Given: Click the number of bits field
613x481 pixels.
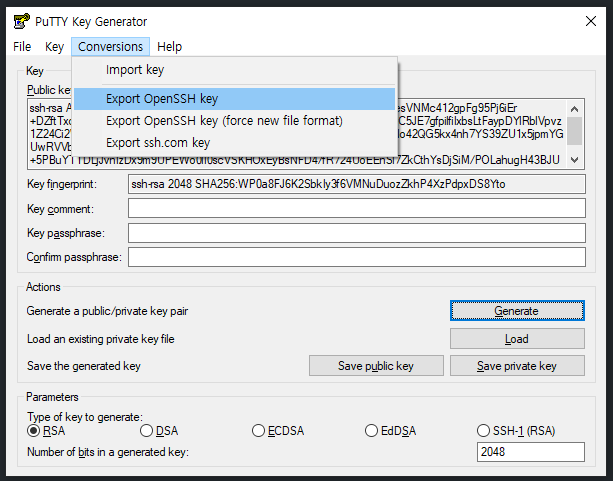Looking at the screenshot, I should [x=530, y=452].
